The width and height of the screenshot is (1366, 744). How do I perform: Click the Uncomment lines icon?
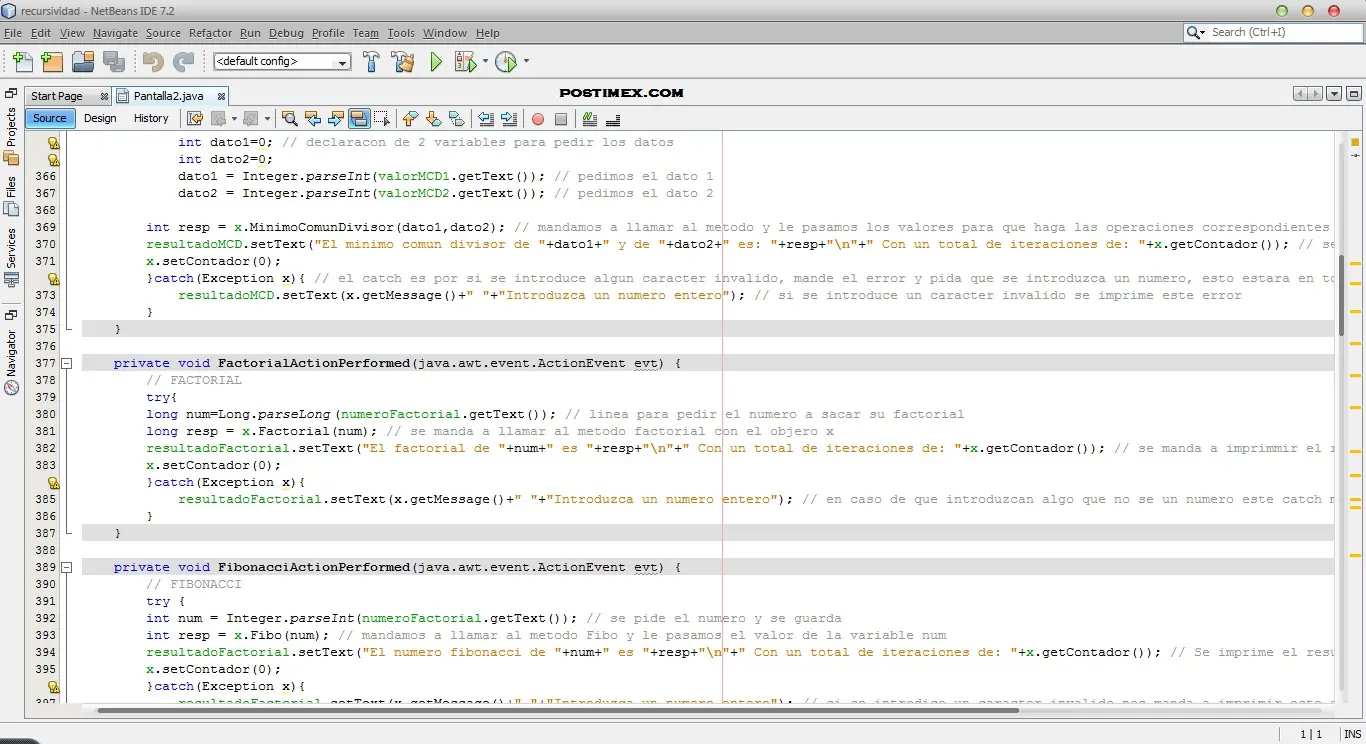[613, 118]
